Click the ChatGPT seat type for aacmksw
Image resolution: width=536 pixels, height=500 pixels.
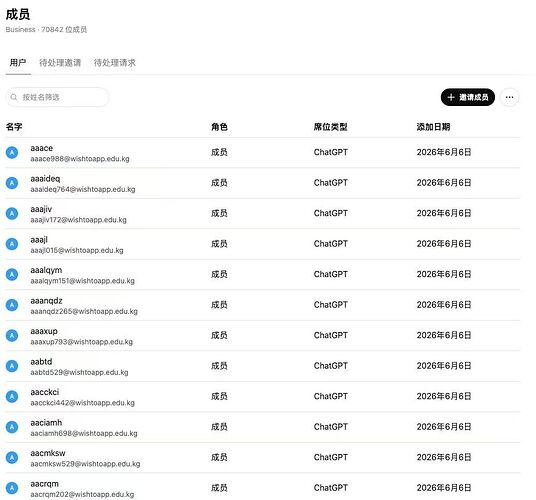pos(331,457)
